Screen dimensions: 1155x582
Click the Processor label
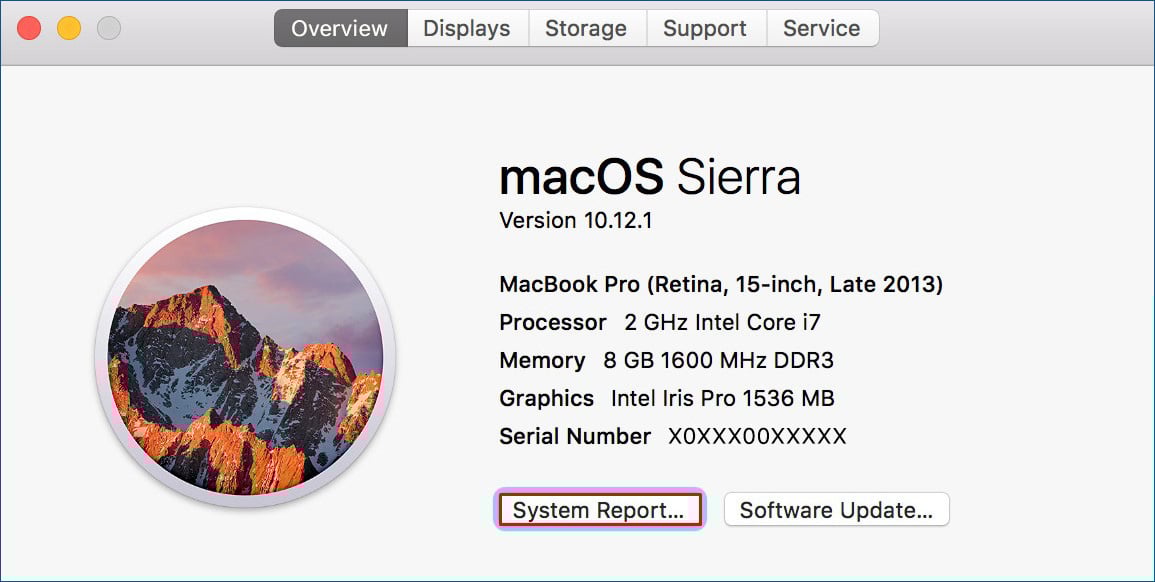click(552, 323)
